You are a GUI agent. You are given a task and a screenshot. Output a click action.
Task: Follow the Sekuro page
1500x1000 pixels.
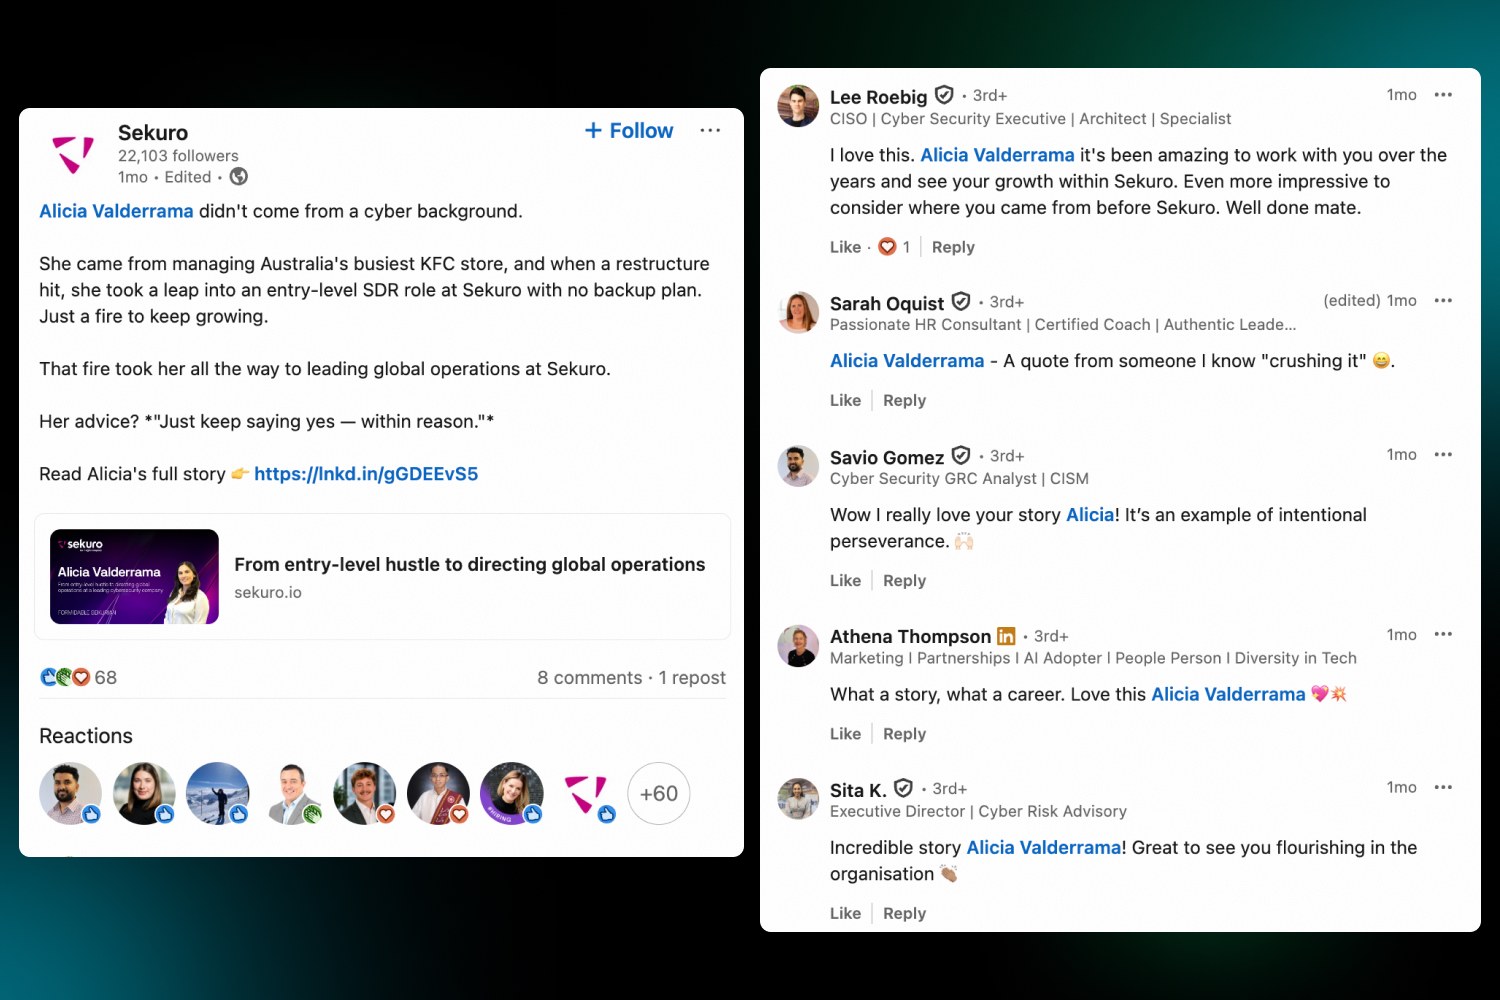pos(629,131)
